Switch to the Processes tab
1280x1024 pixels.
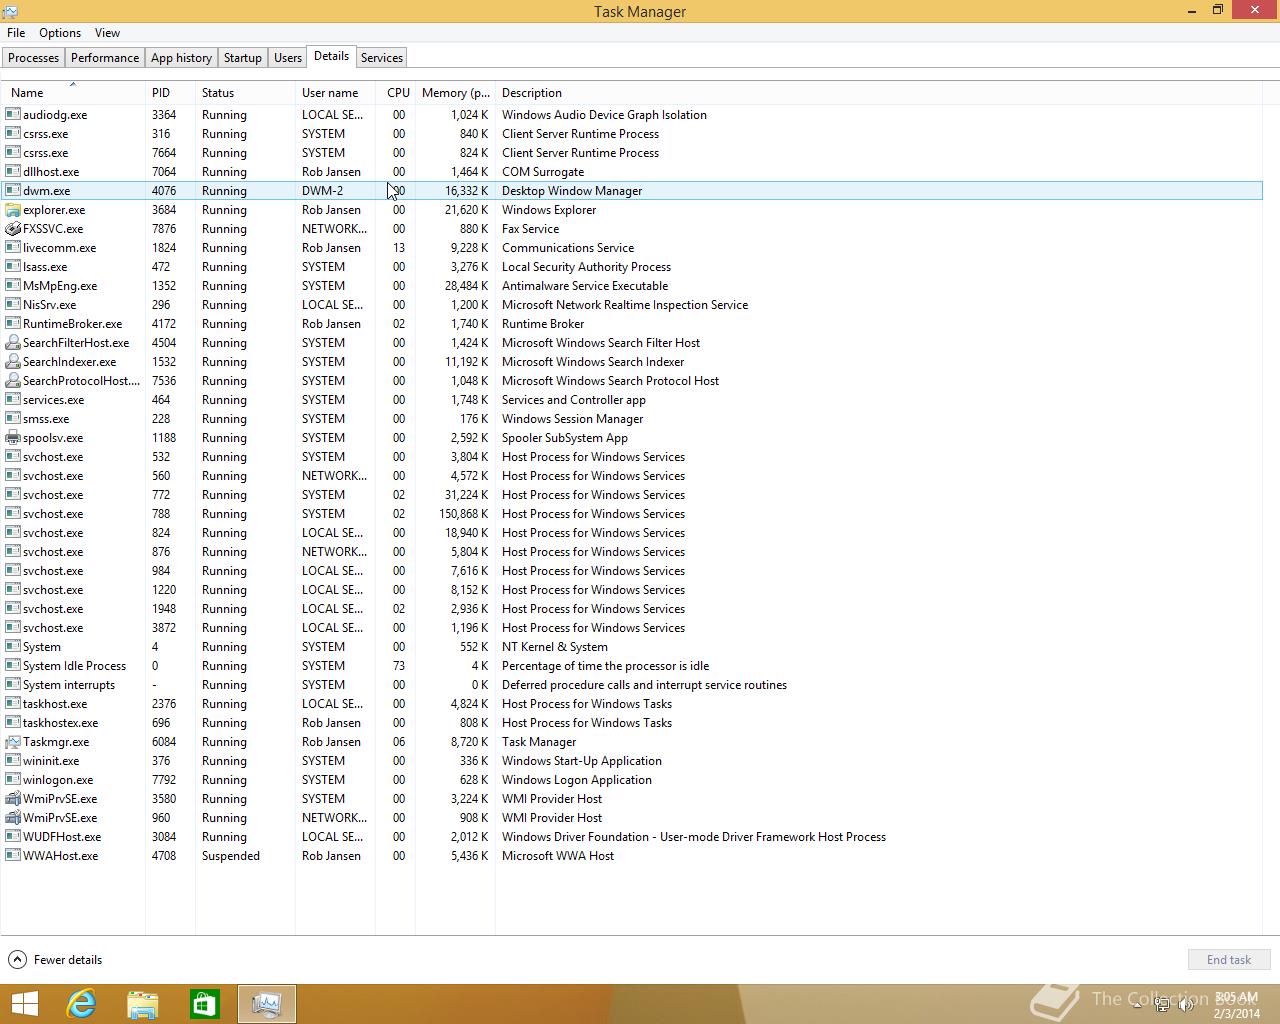tap(33, 58)
